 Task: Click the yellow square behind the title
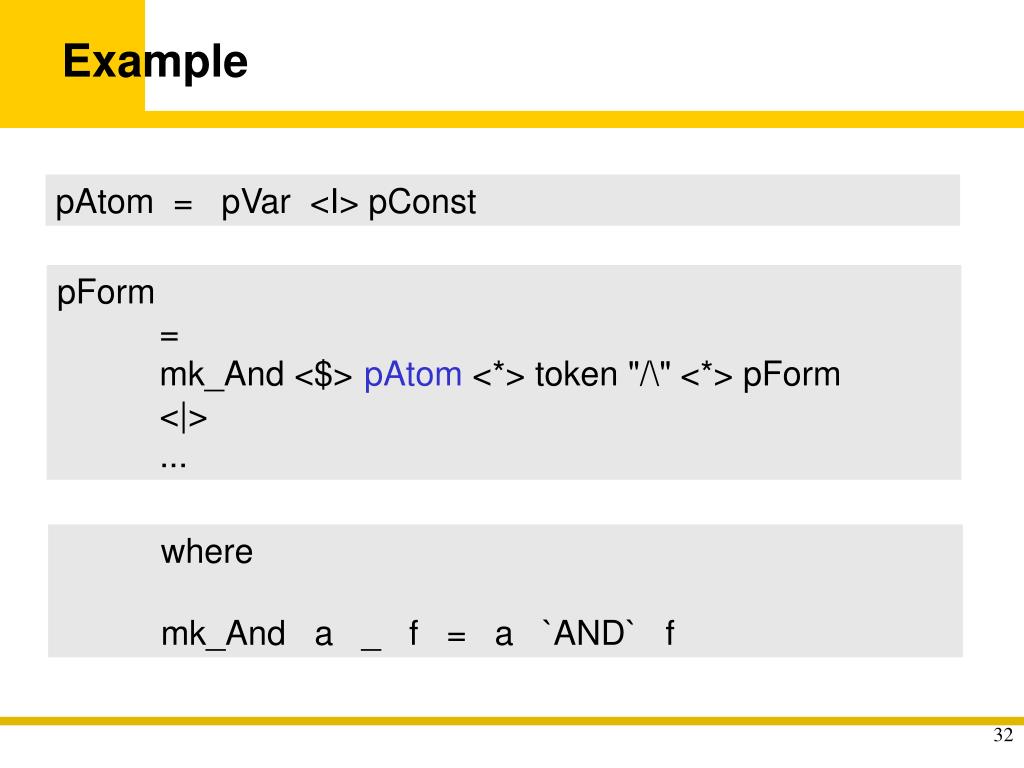coord(72,56)
